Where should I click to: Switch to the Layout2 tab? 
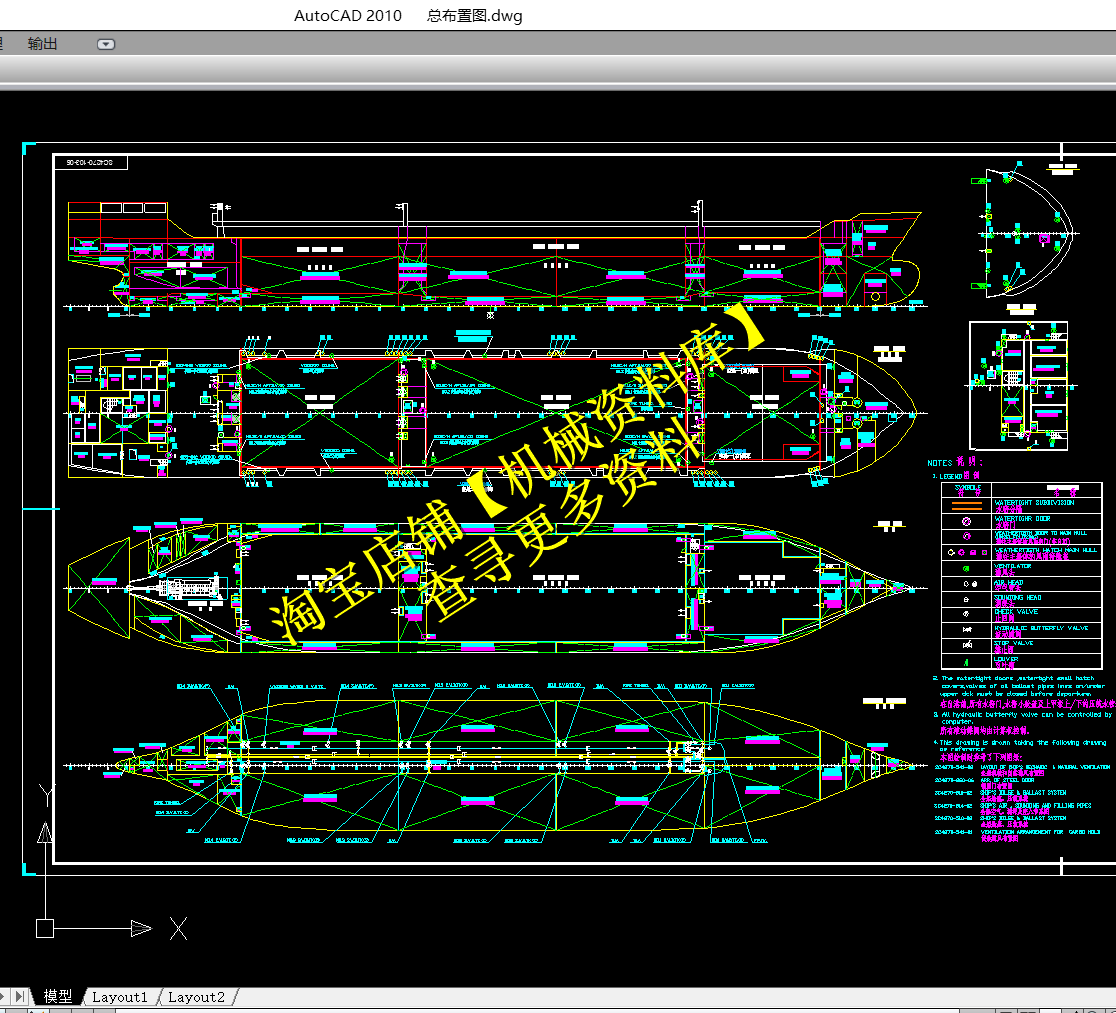tap(196, 997)
